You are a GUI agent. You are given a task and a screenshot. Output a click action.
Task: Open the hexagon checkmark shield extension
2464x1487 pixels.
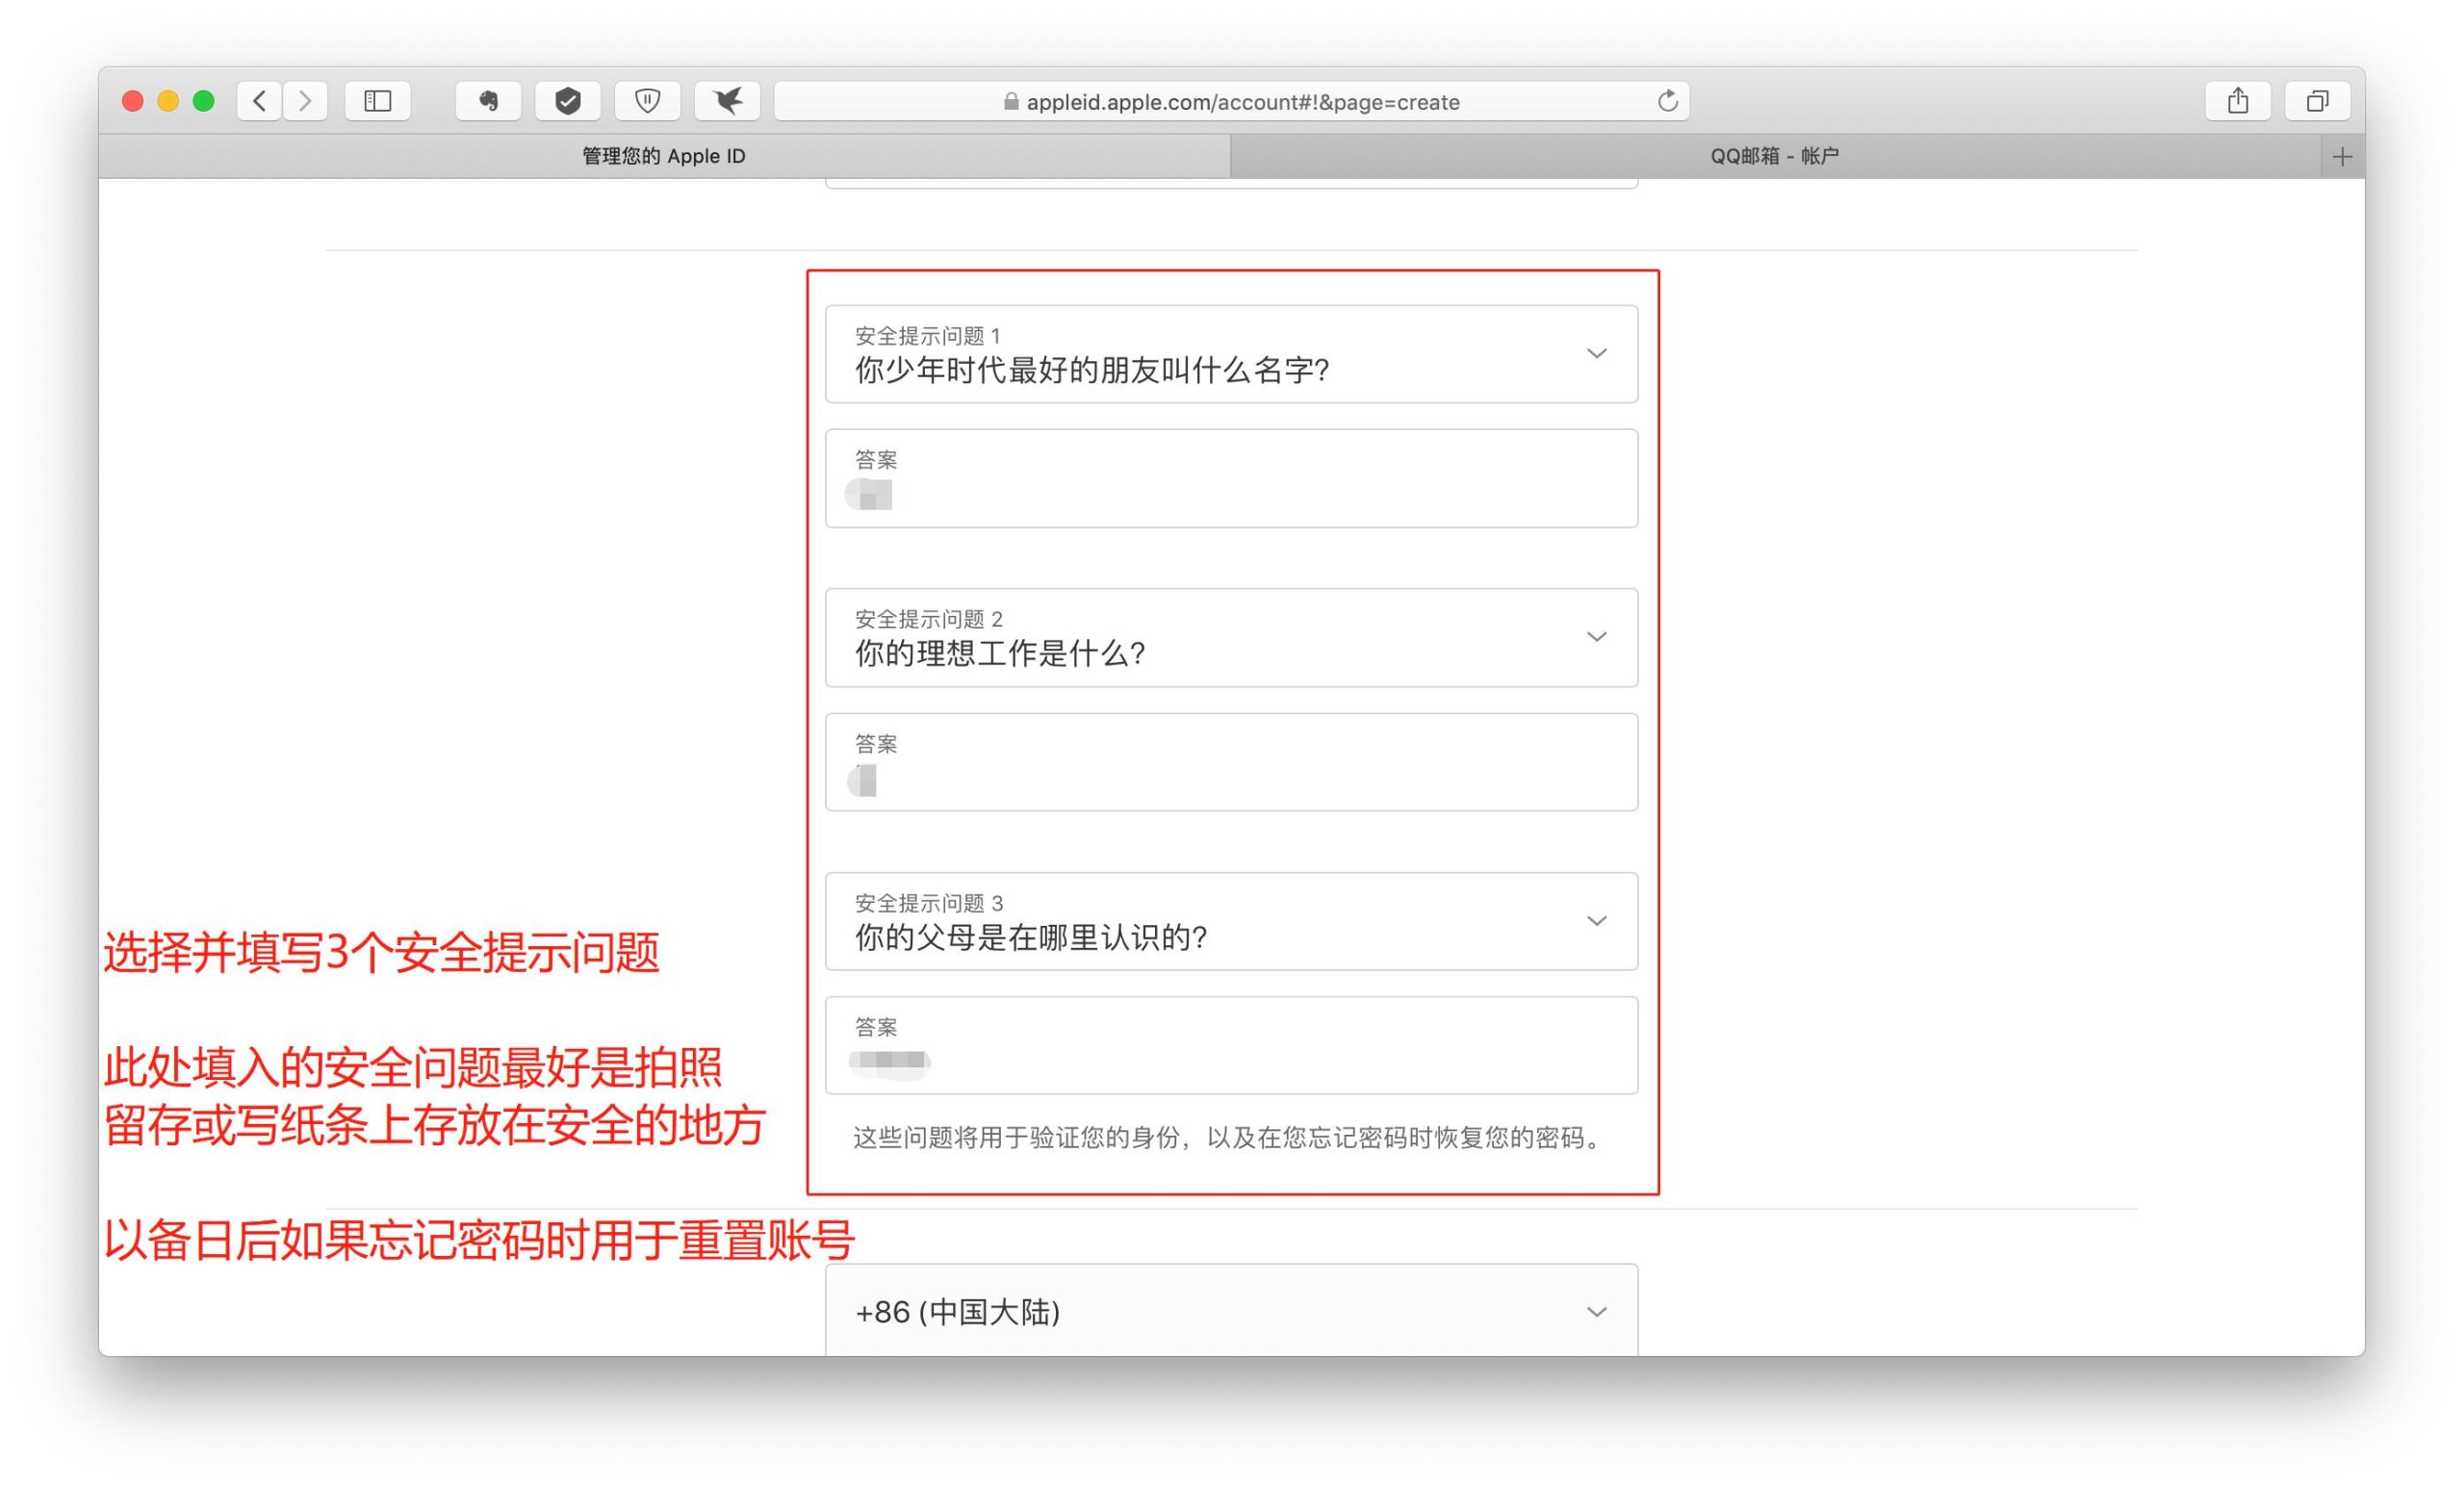click(568, 101)
